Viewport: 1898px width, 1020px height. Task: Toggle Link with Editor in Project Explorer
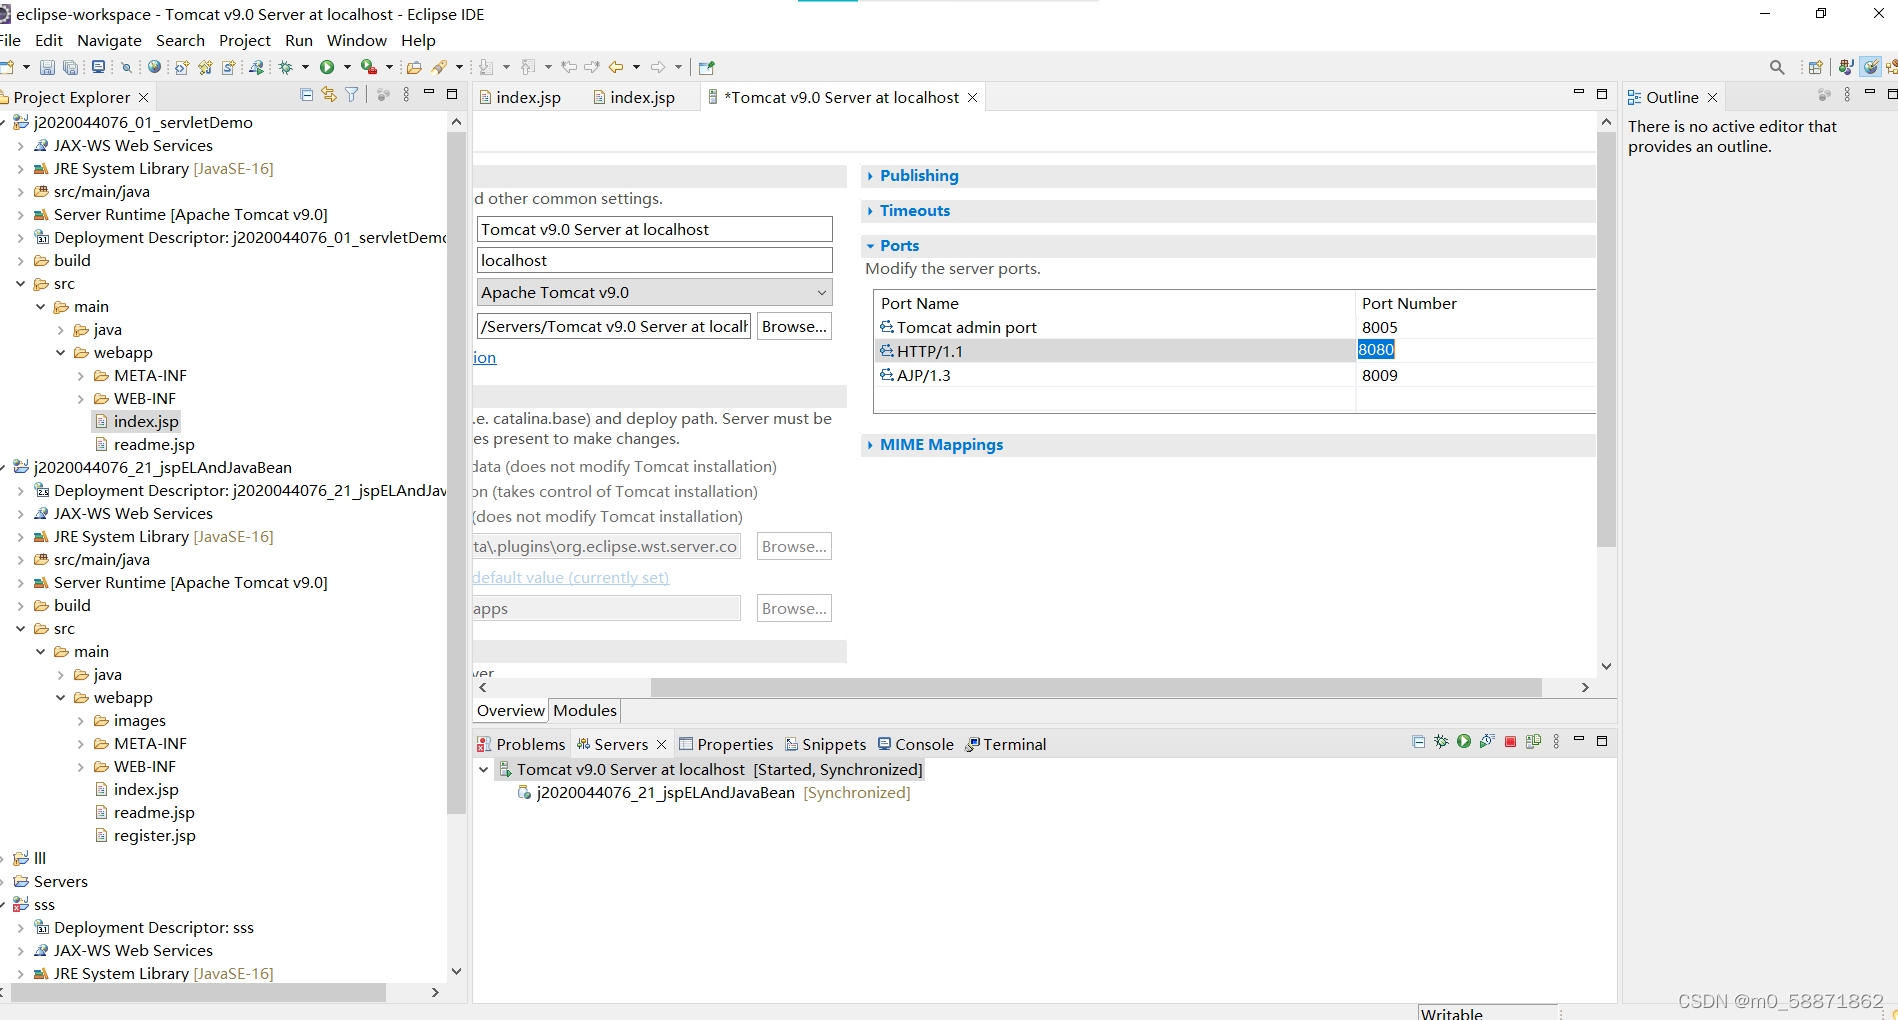pyautogui.click(x=329, y=95)
